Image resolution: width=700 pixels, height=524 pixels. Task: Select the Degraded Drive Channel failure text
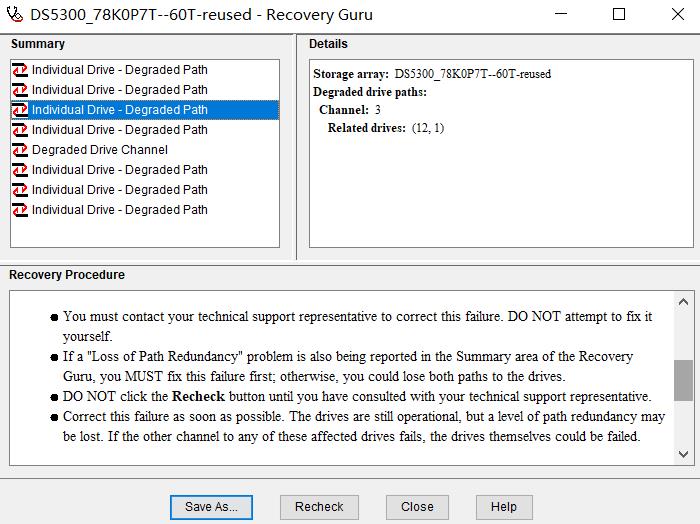99,150
